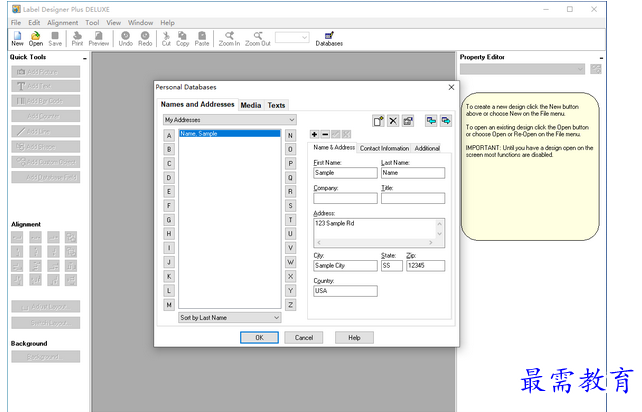Click the database properties icon next to X
Image resolution: width=642 pixels, height=412 pixels.
[x=408, y=121]
